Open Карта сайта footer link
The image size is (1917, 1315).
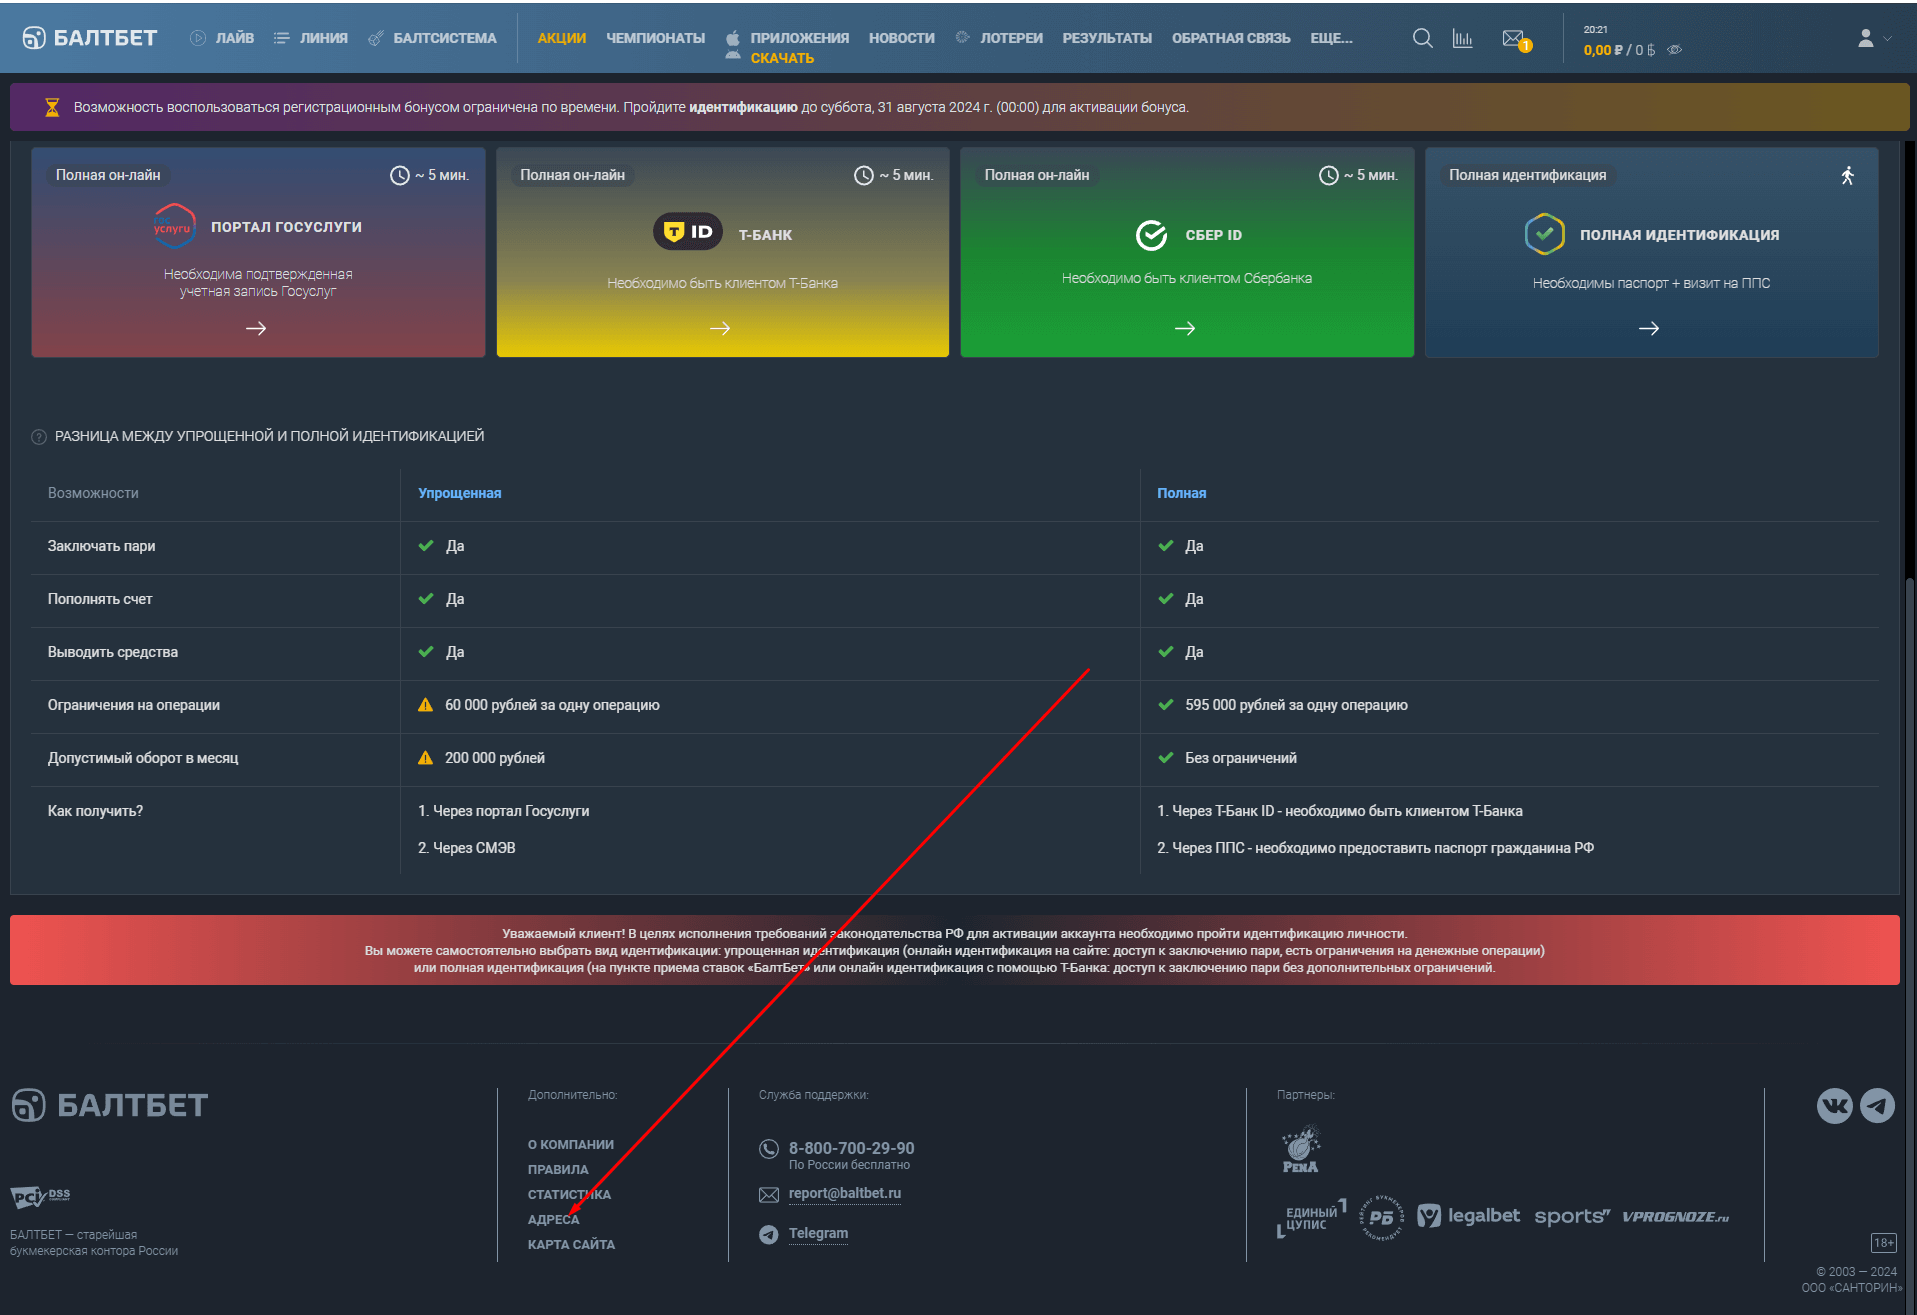coord(571,1245)
